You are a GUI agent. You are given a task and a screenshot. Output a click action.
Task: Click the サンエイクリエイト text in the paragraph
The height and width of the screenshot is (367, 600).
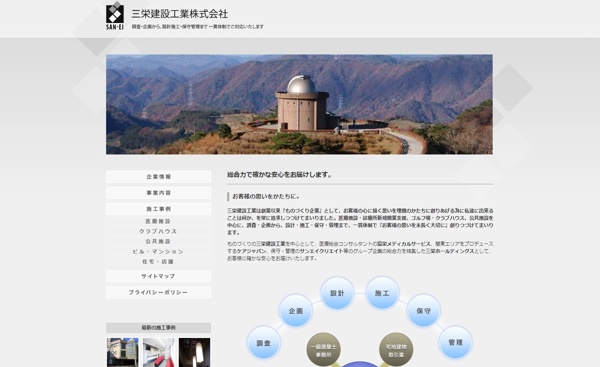pos(321,251)
